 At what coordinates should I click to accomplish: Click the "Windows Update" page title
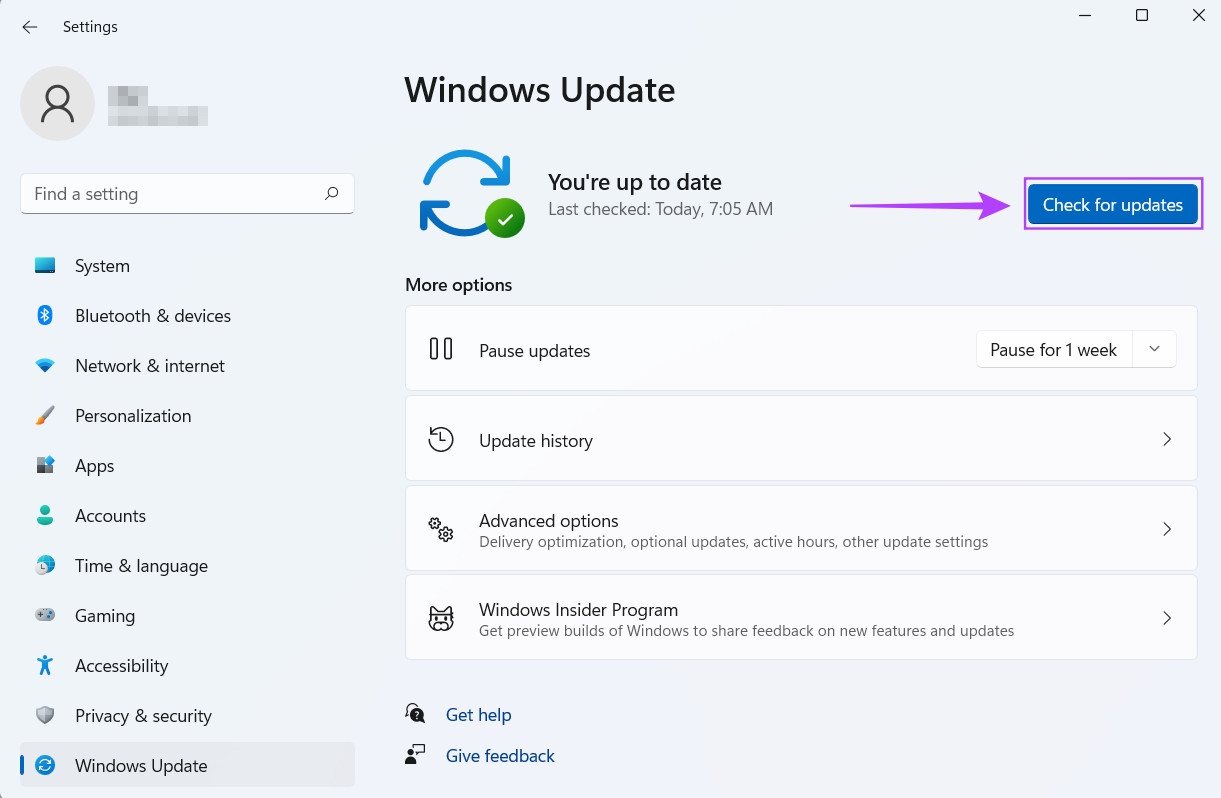tap(540, 90)
